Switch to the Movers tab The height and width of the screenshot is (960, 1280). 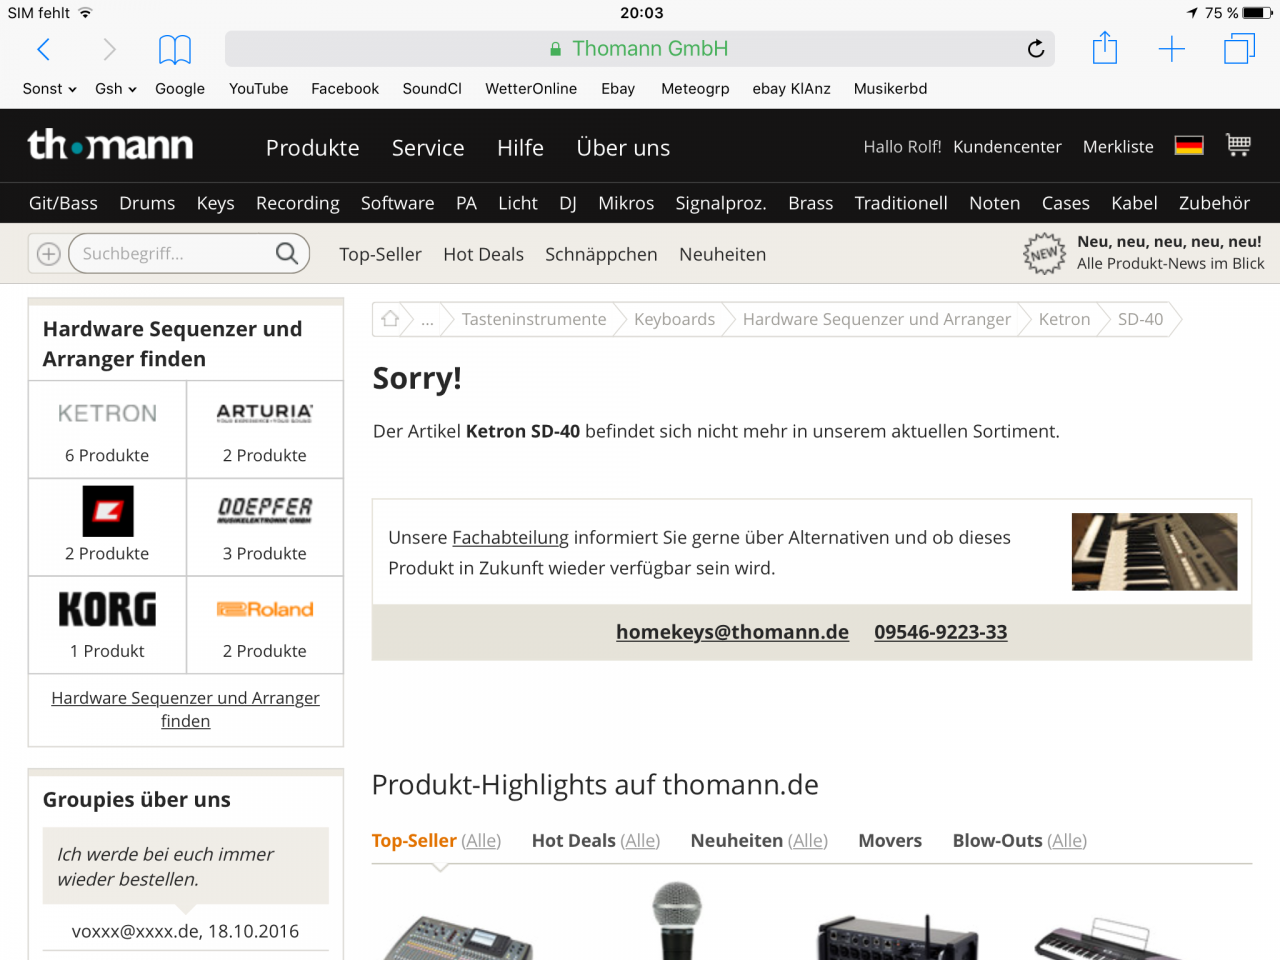890,841
